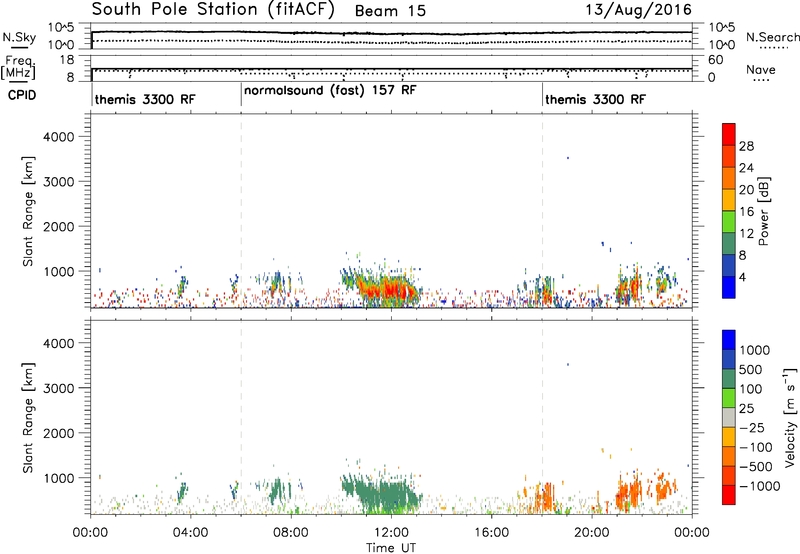800x554 pixels.
Task: Click the '08:00' time axis tick label
Action: tap(291, 533)
